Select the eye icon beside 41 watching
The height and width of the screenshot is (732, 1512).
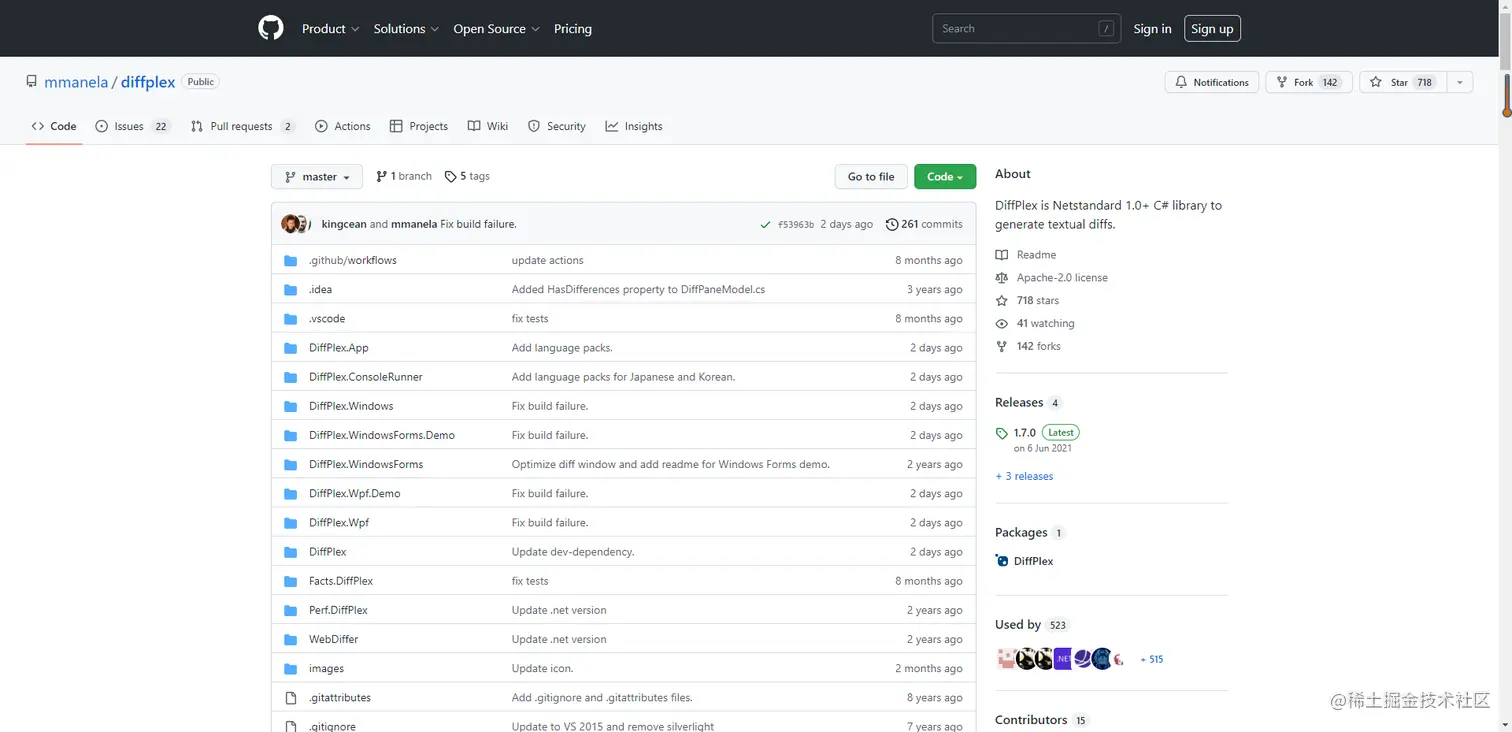1002,324
